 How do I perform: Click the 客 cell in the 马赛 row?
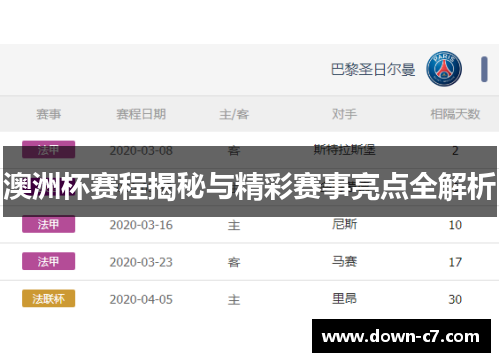(234, 263)
